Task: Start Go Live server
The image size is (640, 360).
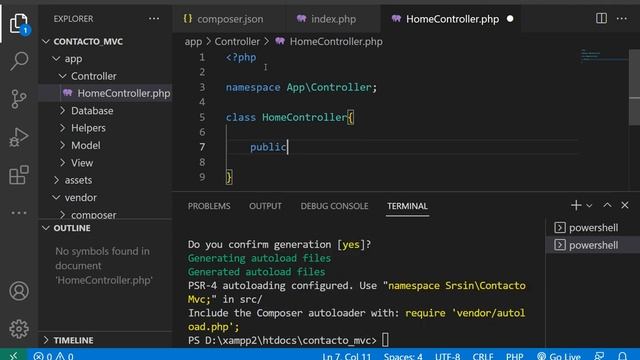Action: coord(559,356)
